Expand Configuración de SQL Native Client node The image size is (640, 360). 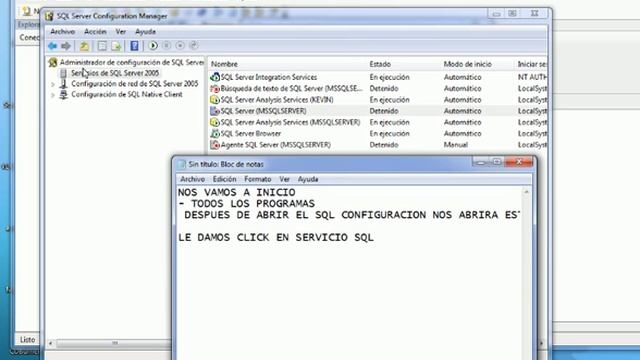(53, 95)
